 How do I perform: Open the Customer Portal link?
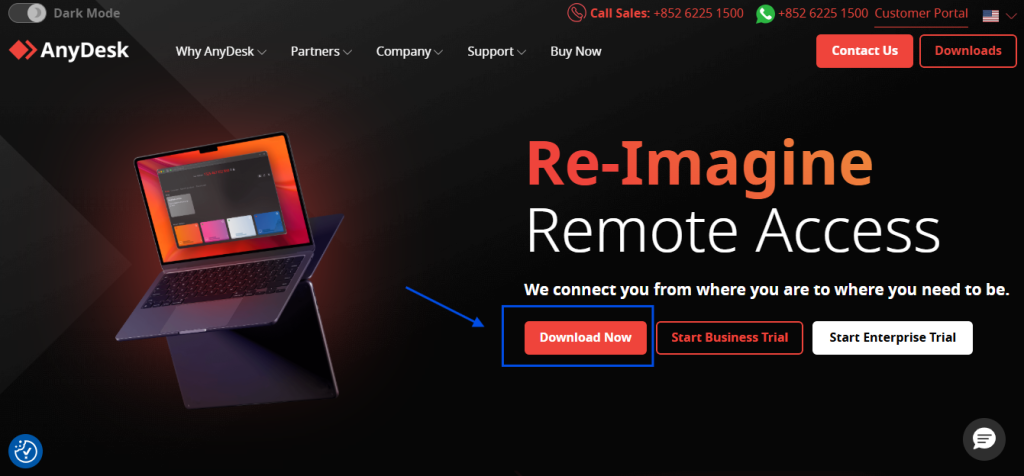coord(921,13)
